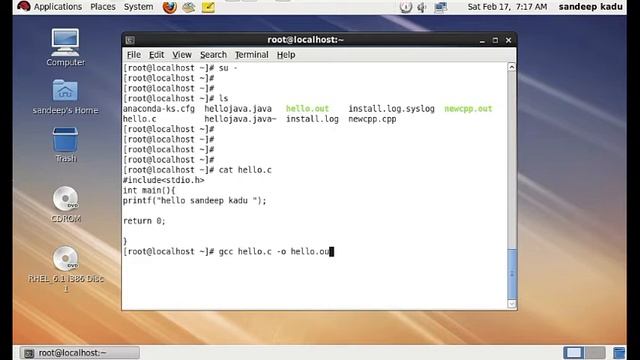
Task: Click the hellojava.java~ backup file name
Action: pos(240,119)
